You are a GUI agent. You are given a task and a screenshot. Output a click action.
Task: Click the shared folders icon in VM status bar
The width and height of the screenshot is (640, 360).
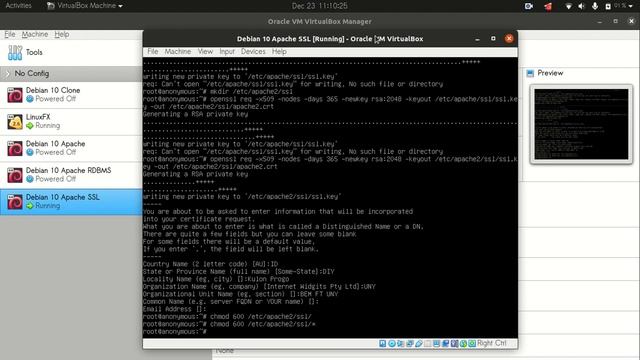tap(427, 343)
